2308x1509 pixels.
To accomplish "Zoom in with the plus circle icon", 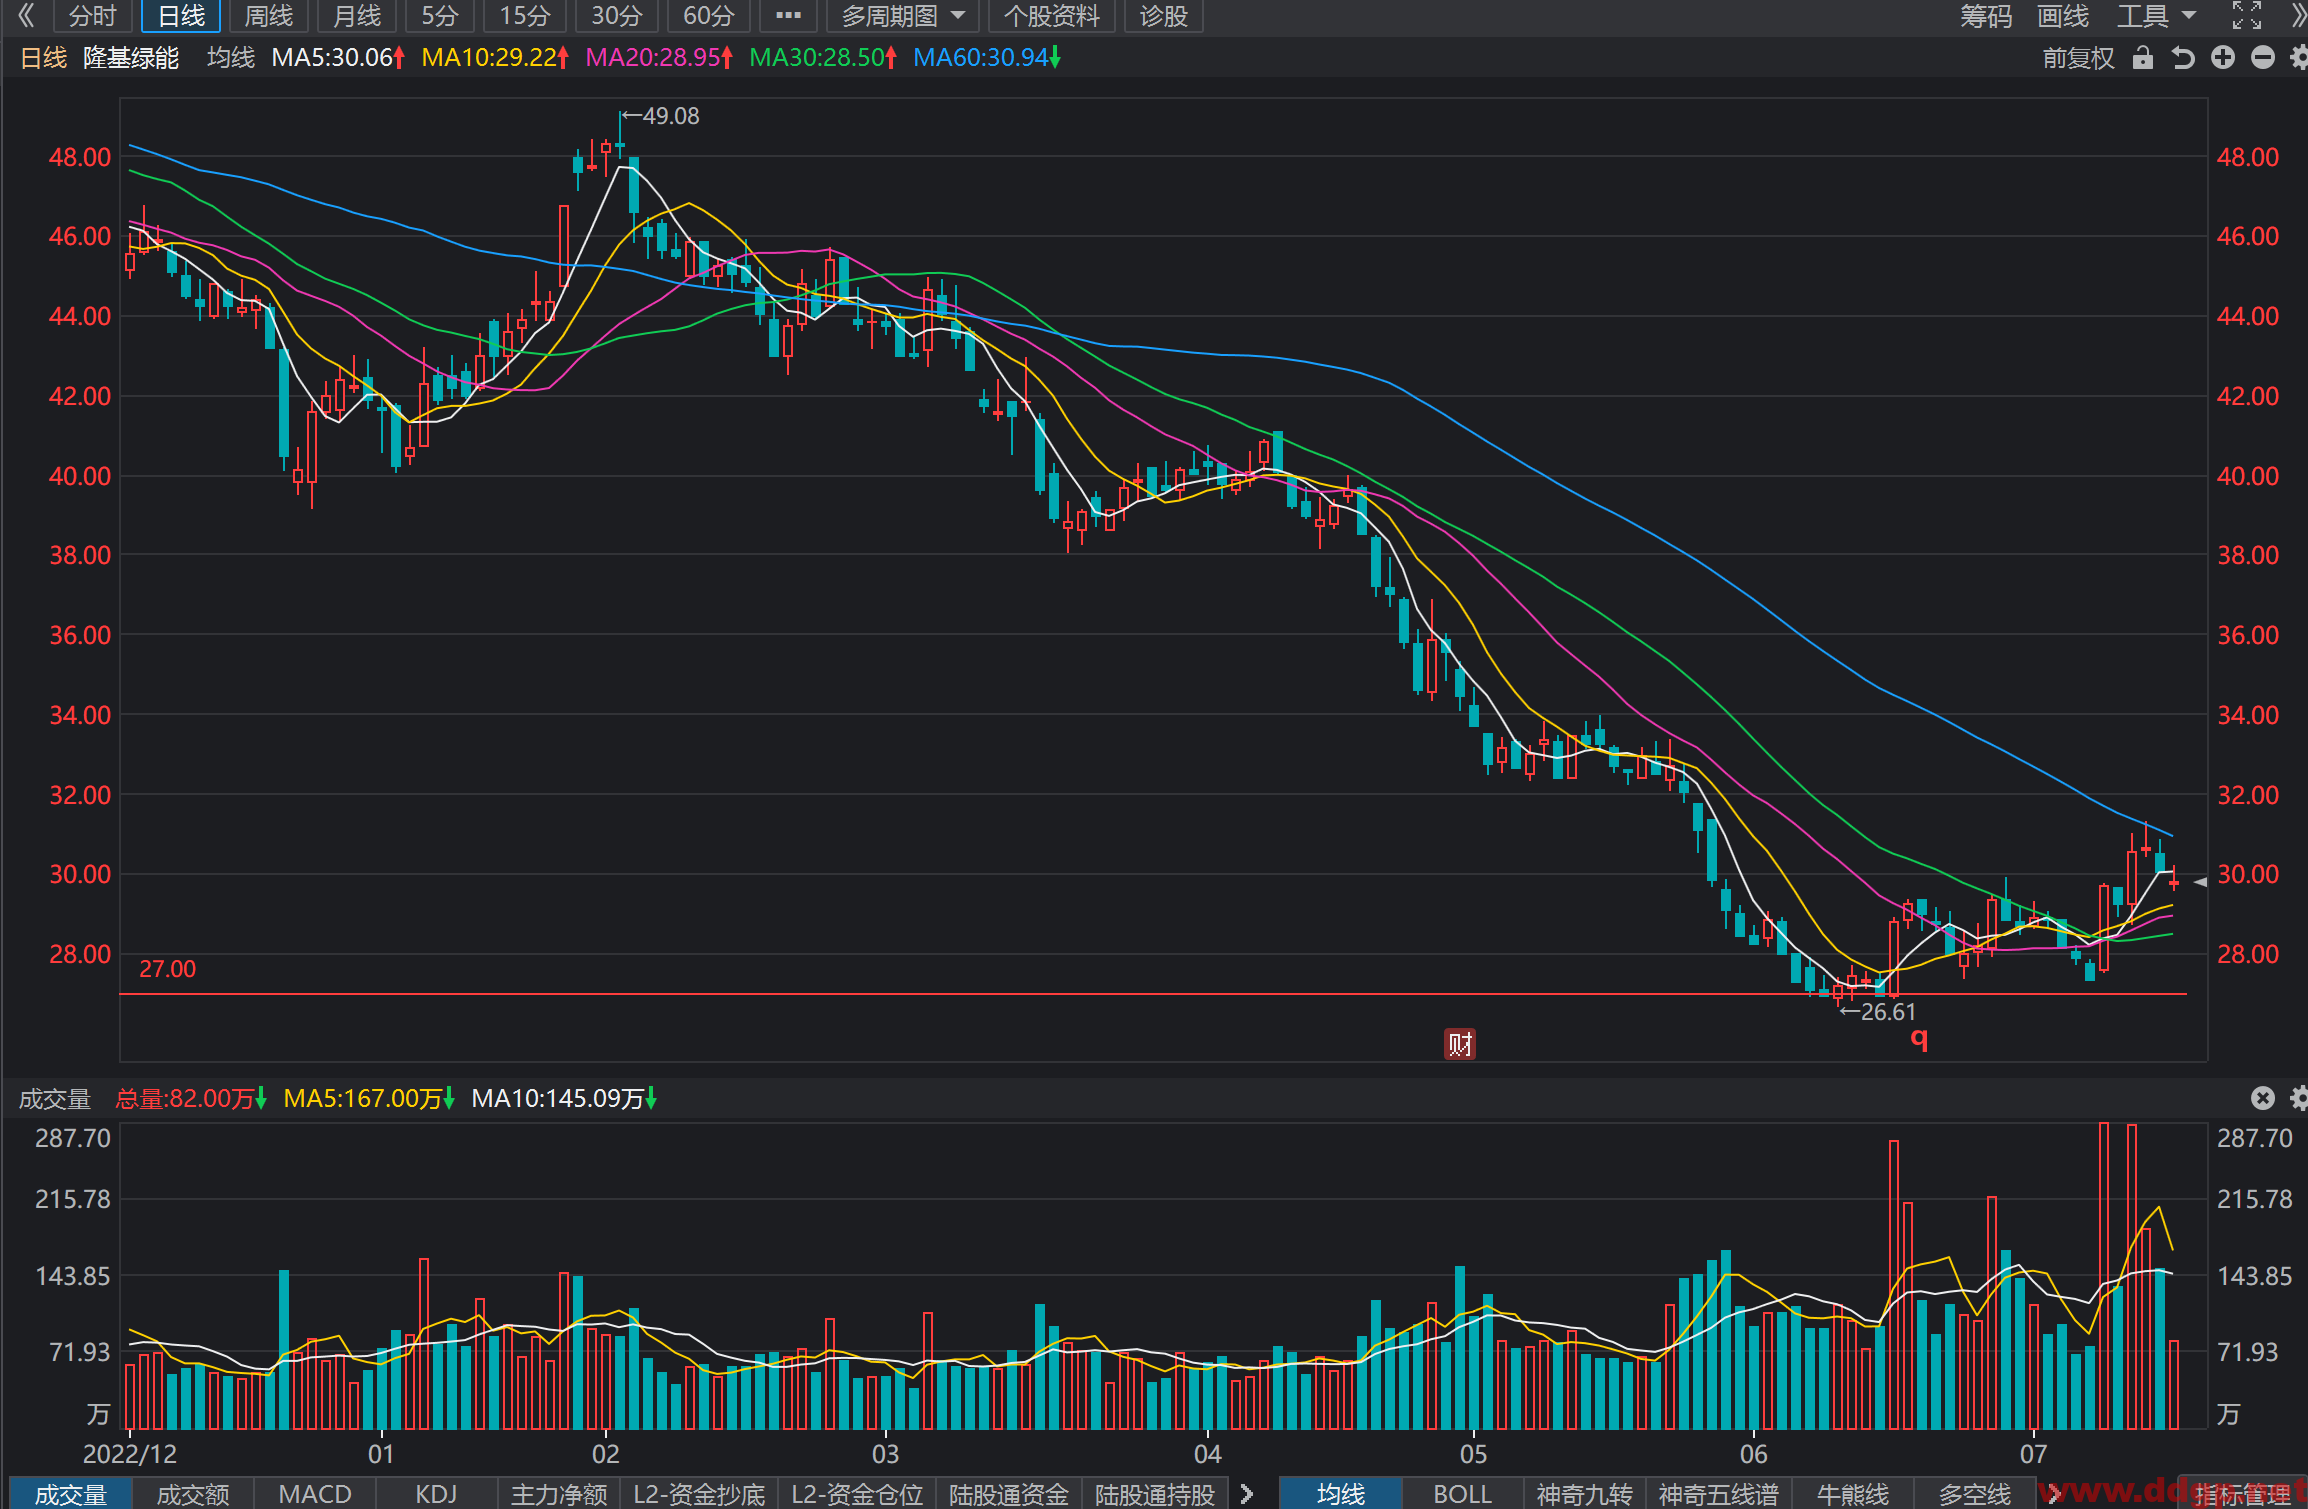I will 2223,58.
